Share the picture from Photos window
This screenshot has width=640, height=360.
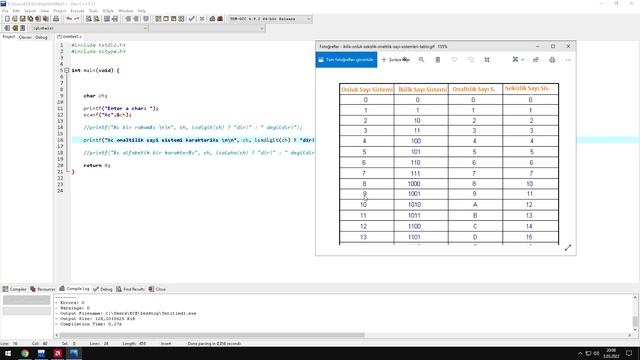(536, 60)
